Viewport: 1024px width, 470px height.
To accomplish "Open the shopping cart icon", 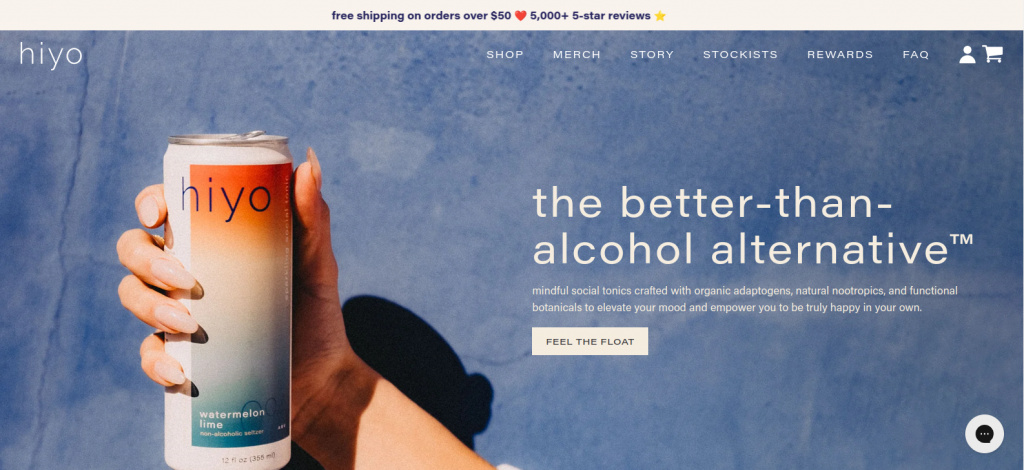I will [x=992, y=54].
